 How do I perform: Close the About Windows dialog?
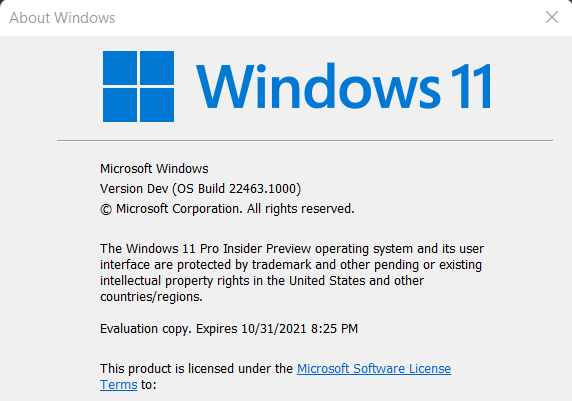[x=552, y=17]
